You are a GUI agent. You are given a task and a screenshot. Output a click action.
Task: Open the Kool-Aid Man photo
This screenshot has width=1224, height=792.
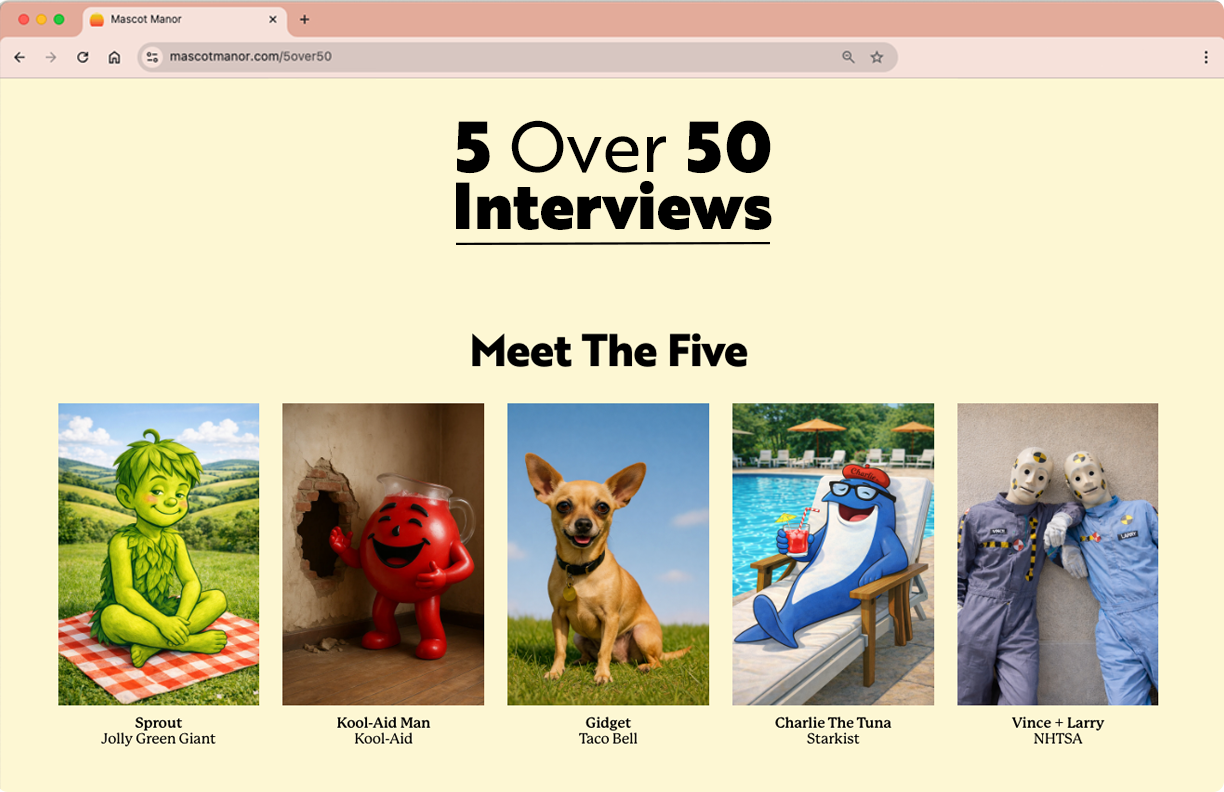click(383, 554)
